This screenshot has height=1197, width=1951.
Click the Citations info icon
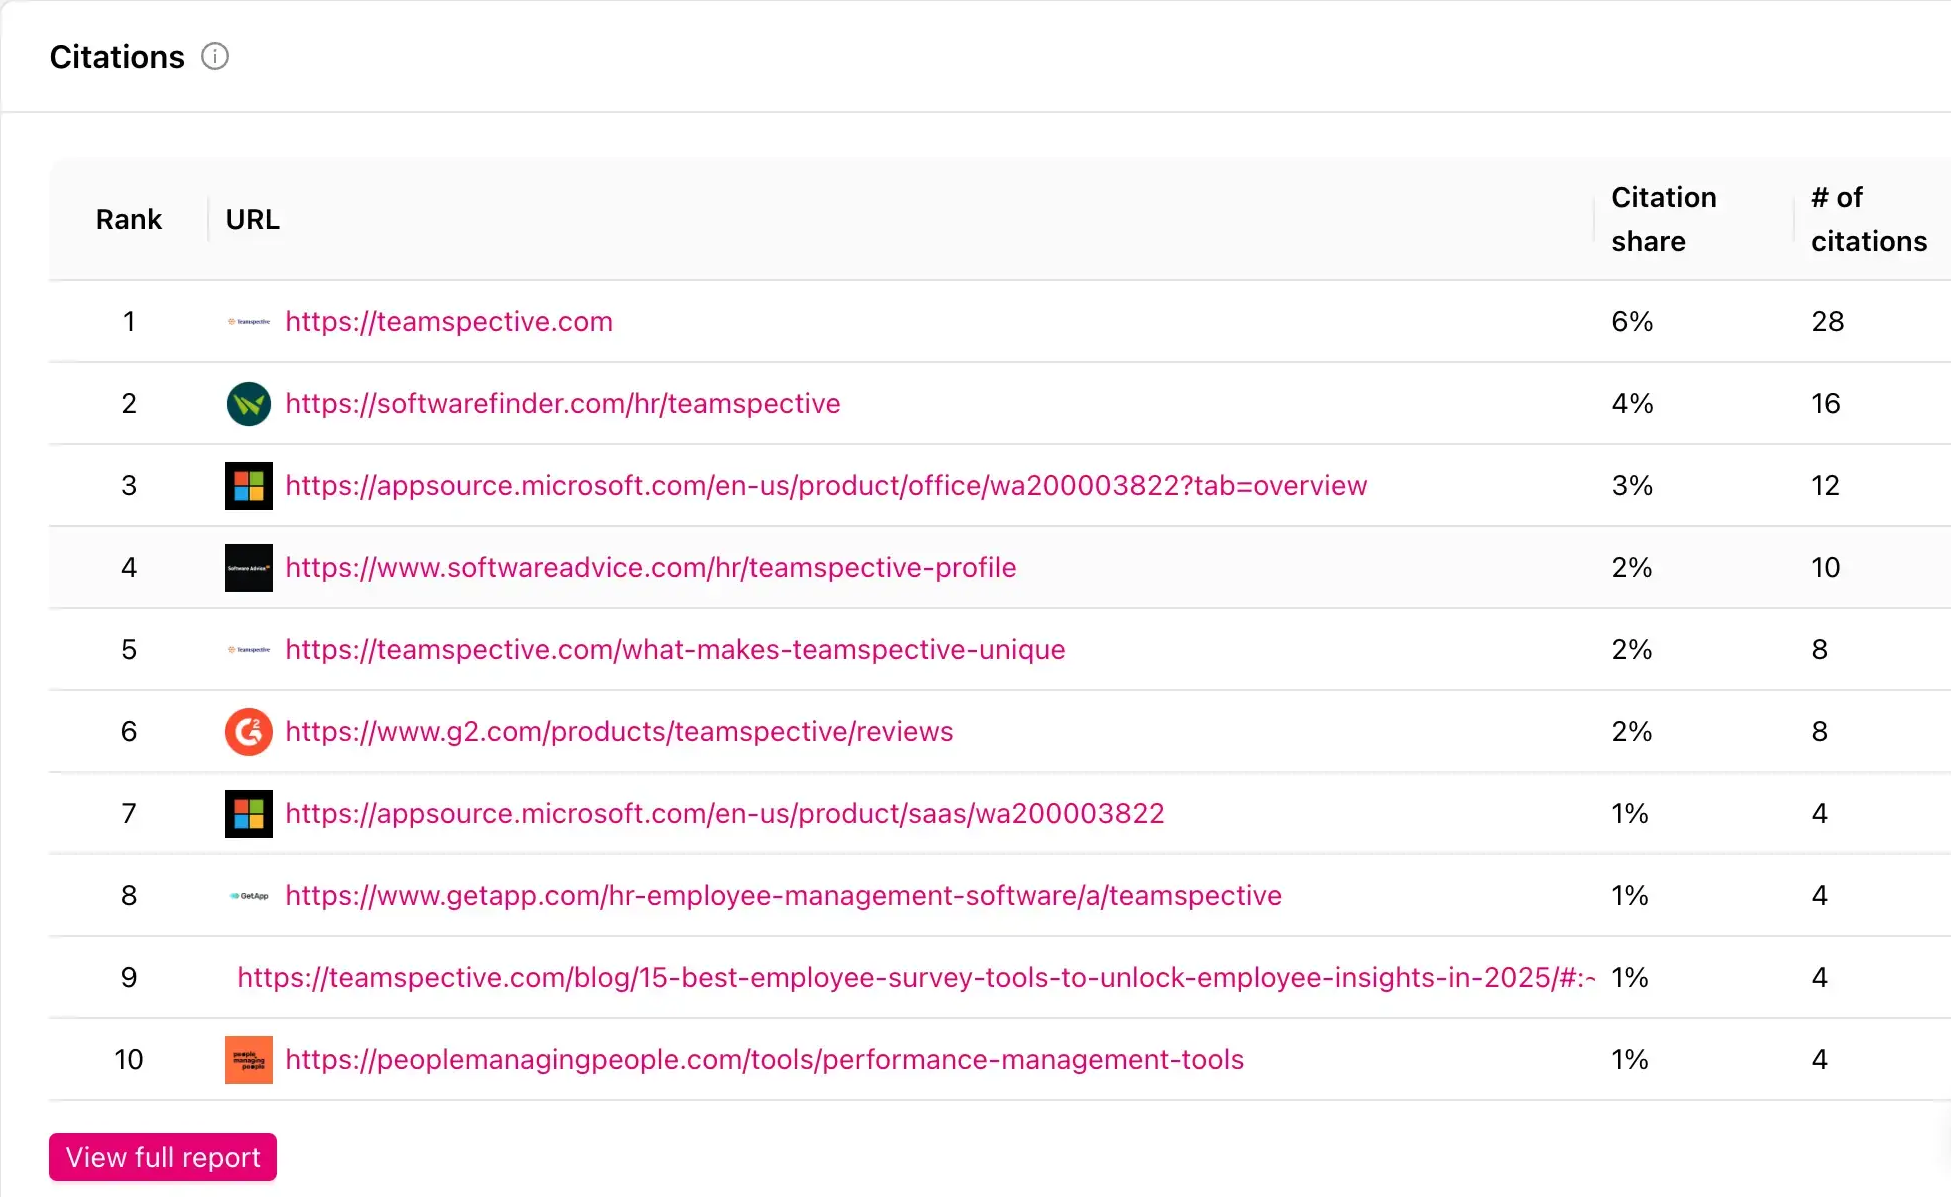pos(215,56)
